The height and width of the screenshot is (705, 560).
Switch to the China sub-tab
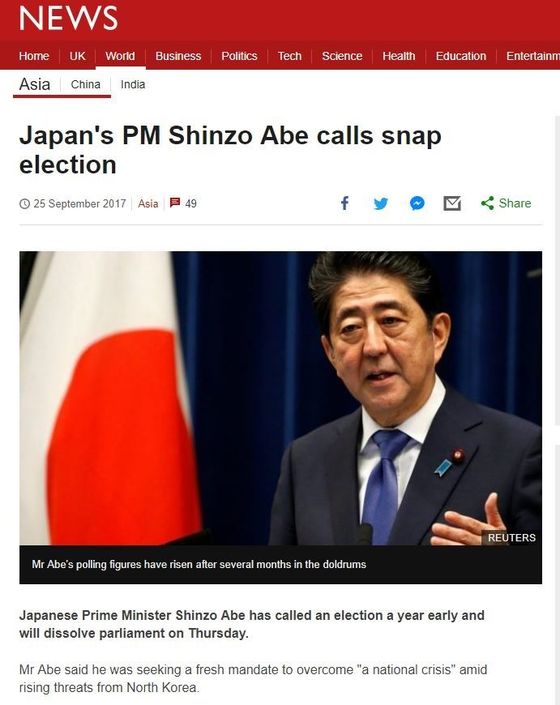point(85,85)
